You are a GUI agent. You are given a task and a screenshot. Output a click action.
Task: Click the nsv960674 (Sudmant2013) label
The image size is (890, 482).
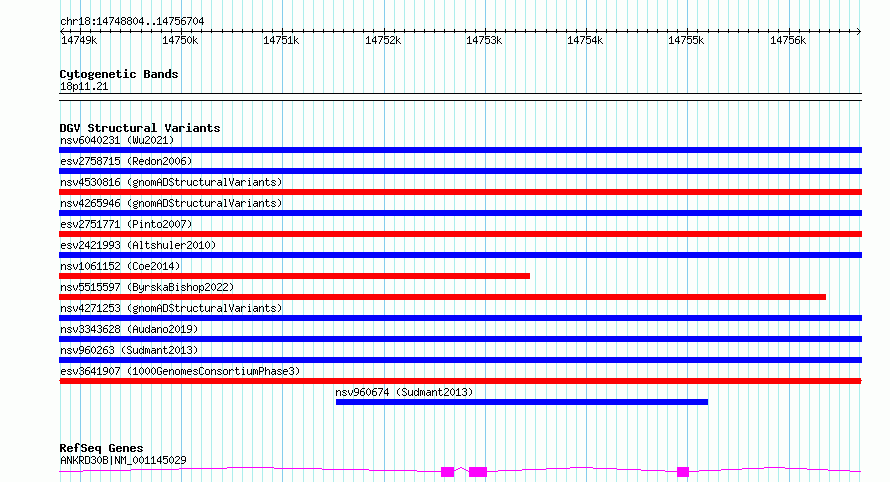pyautogui.click(x=404, y=392)
